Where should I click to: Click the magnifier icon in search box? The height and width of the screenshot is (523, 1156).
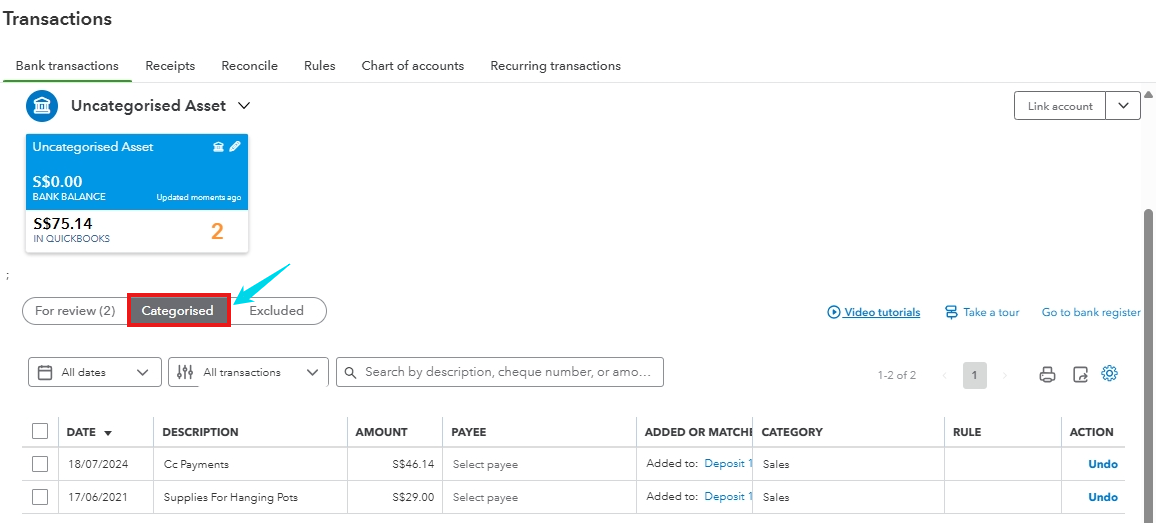(x=351, y=372)
